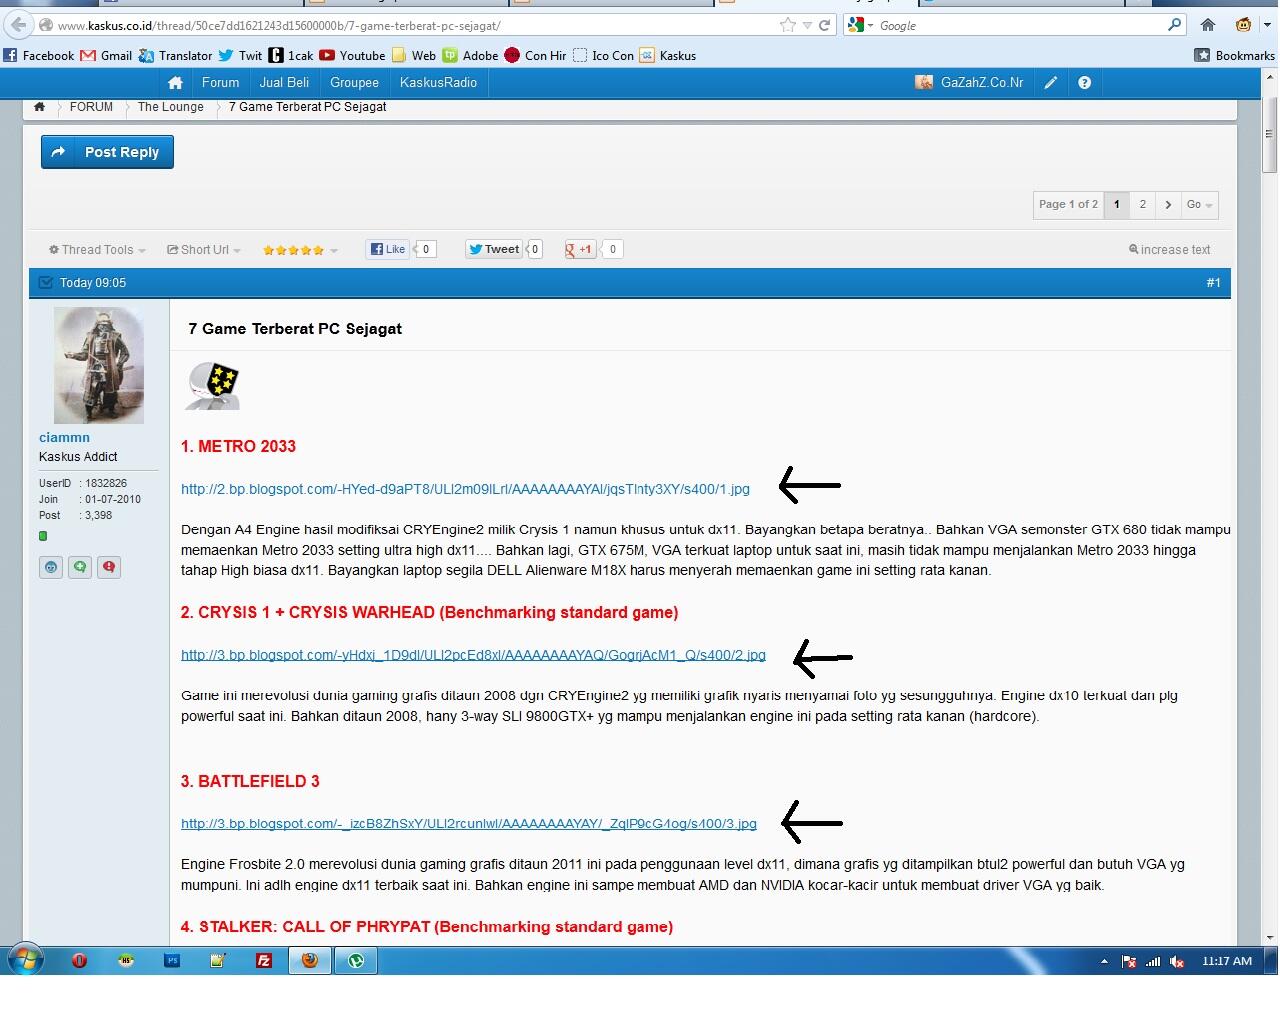Viewport: 1280px width, 1024px height.
Task: Click the Post Reply button
Action: click(x=107, y=152)
